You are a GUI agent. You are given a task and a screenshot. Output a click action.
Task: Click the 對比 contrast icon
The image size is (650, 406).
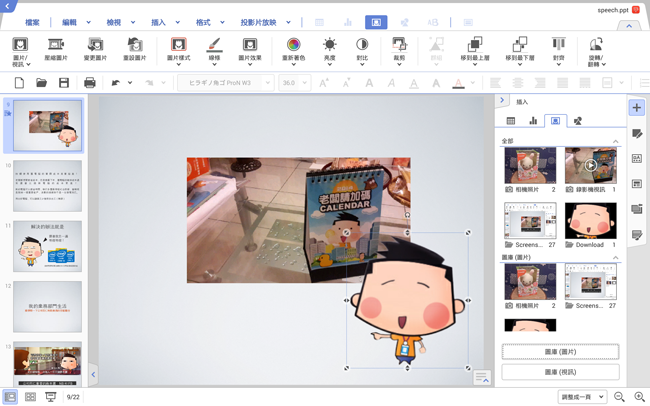coord(362,45)
